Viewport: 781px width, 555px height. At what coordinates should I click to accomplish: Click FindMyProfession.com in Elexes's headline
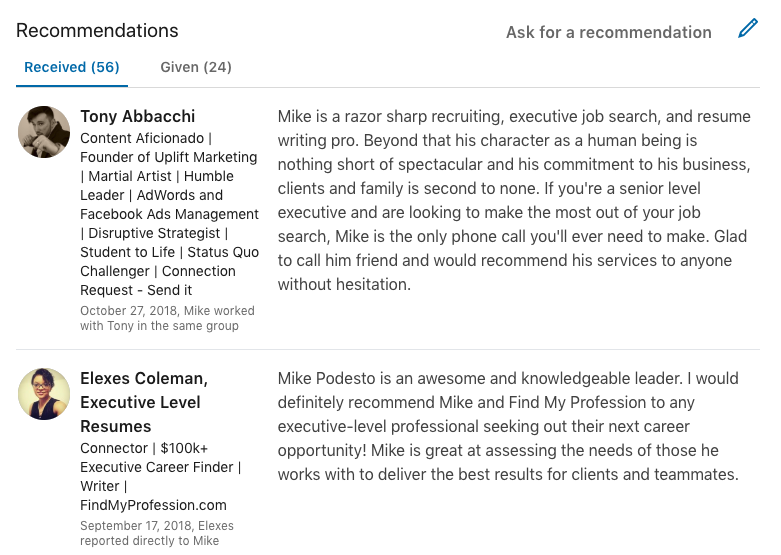(153, 505)
